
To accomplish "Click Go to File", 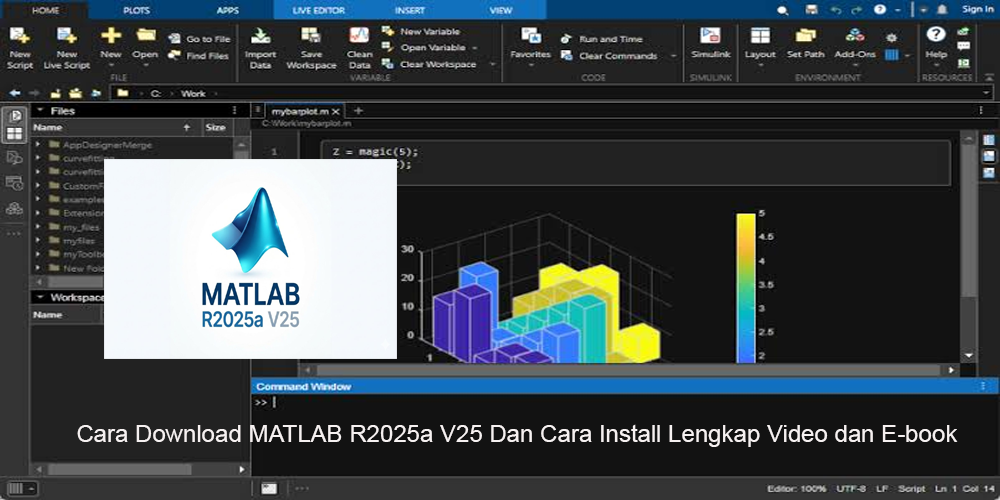I will [x=200, y=39].
